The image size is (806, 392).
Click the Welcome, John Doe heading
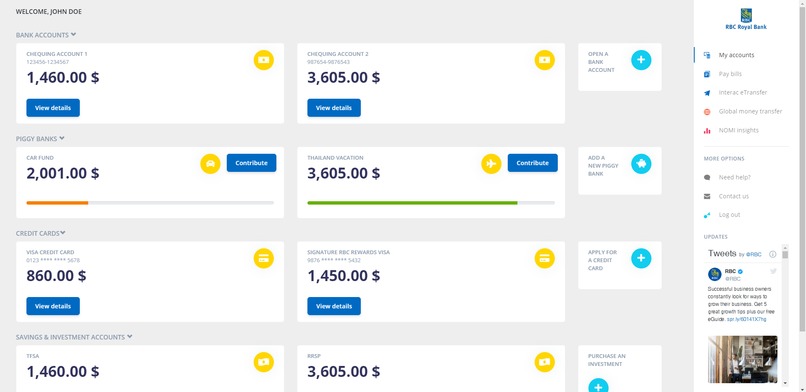(48, 11)
